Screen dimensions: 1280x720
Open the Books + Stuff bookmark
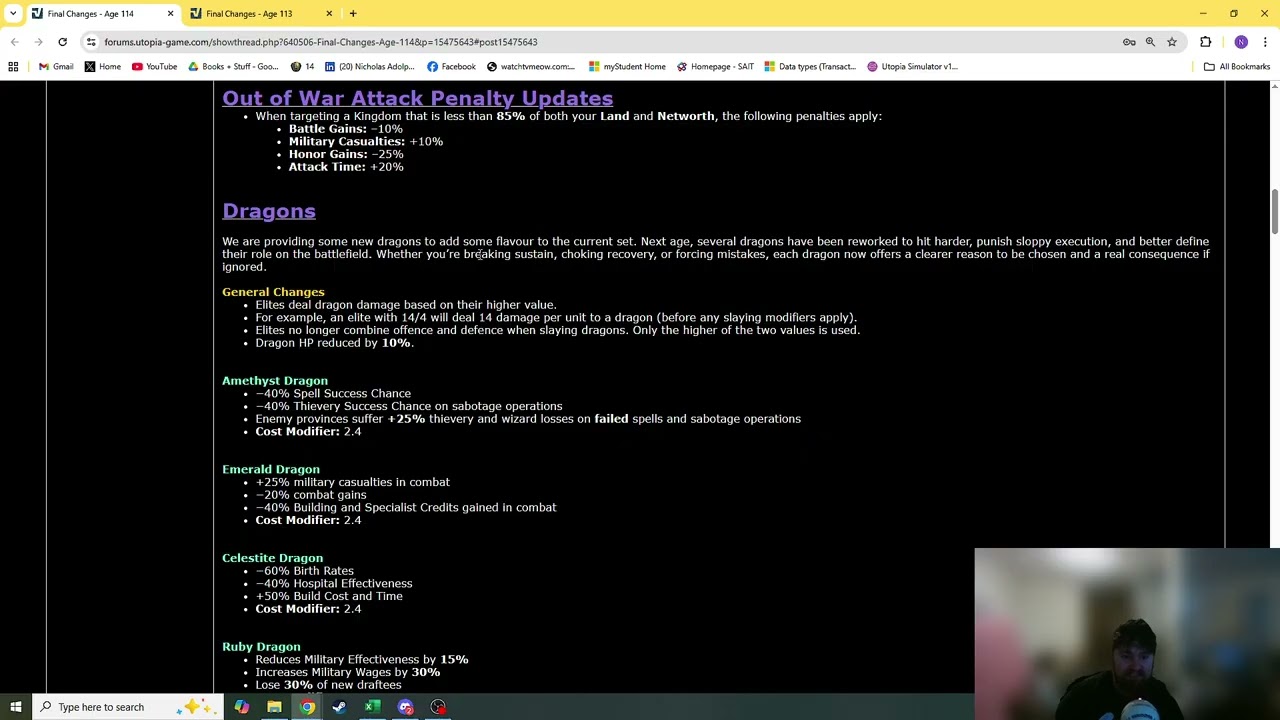click(234, 67)
